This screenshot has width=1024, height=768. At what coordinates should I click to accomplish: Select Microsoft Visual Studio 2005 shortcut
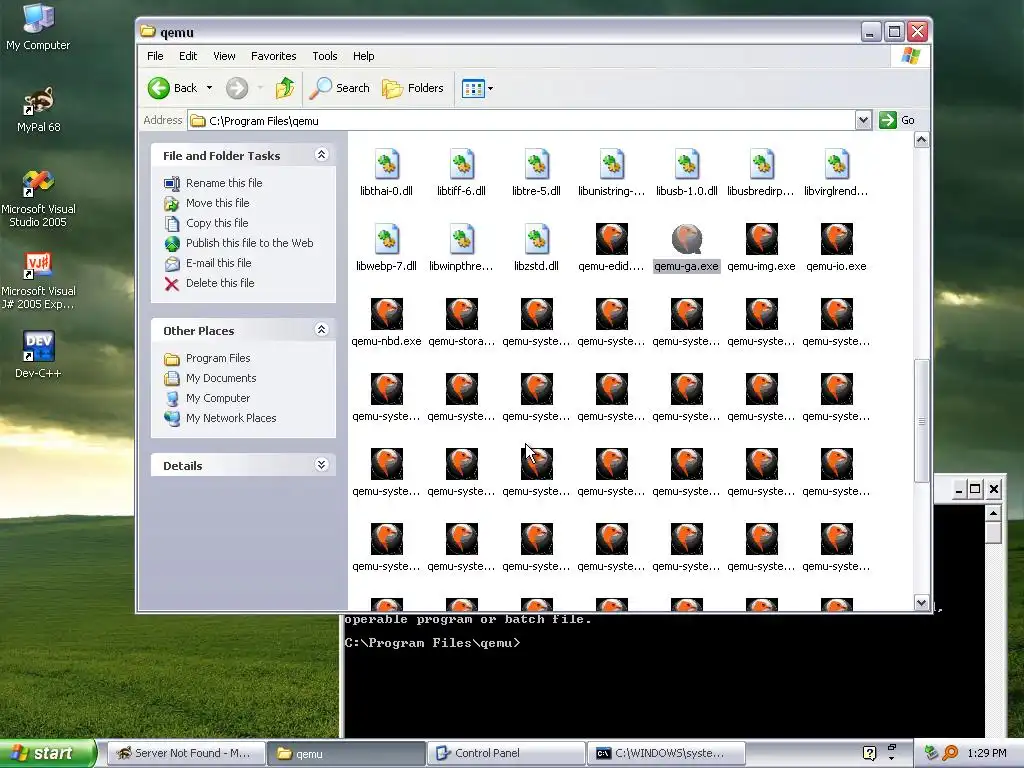coord(38,199)
